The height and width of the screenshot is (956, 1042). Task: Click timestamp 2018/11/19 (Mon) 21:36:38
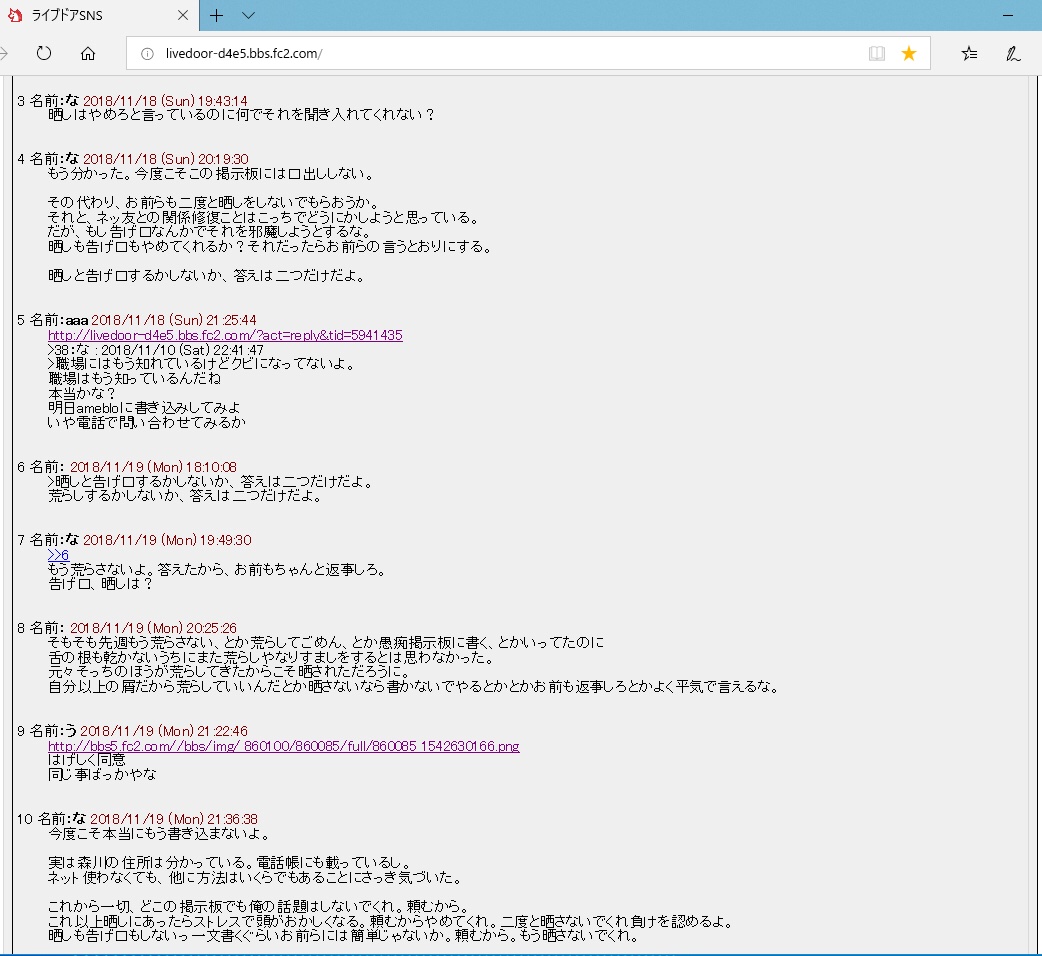174,819
